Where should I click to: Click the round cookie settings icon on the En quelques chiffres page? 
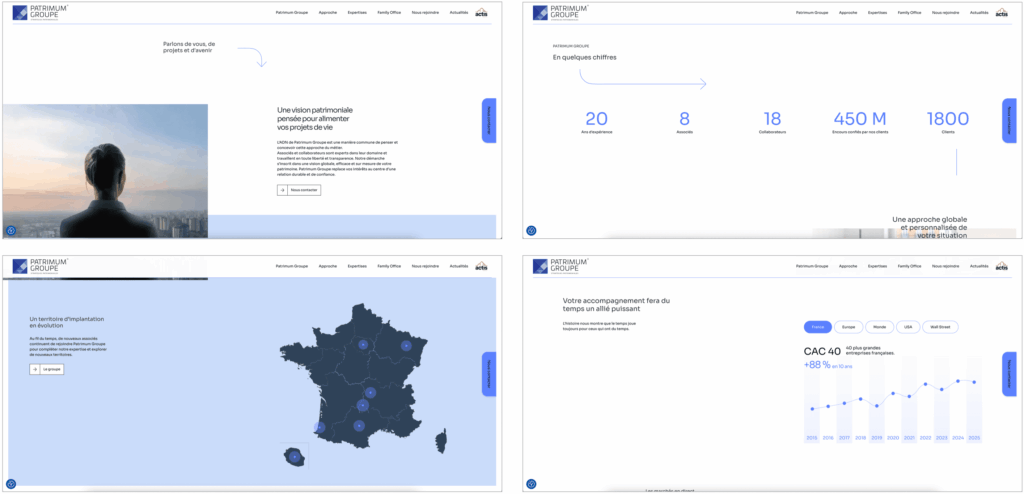click(532, 231)
